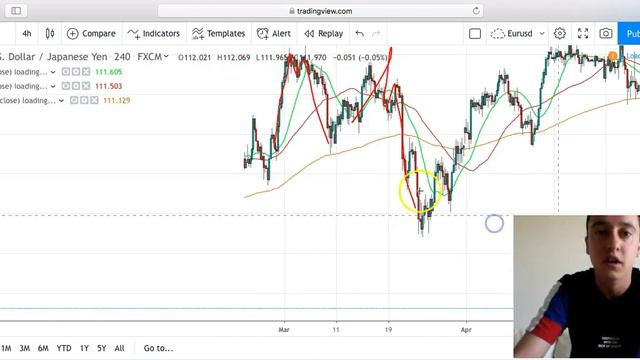Hide the 111.129 indicator line
The height and width of the screenshot is (360, 640).
73,100
